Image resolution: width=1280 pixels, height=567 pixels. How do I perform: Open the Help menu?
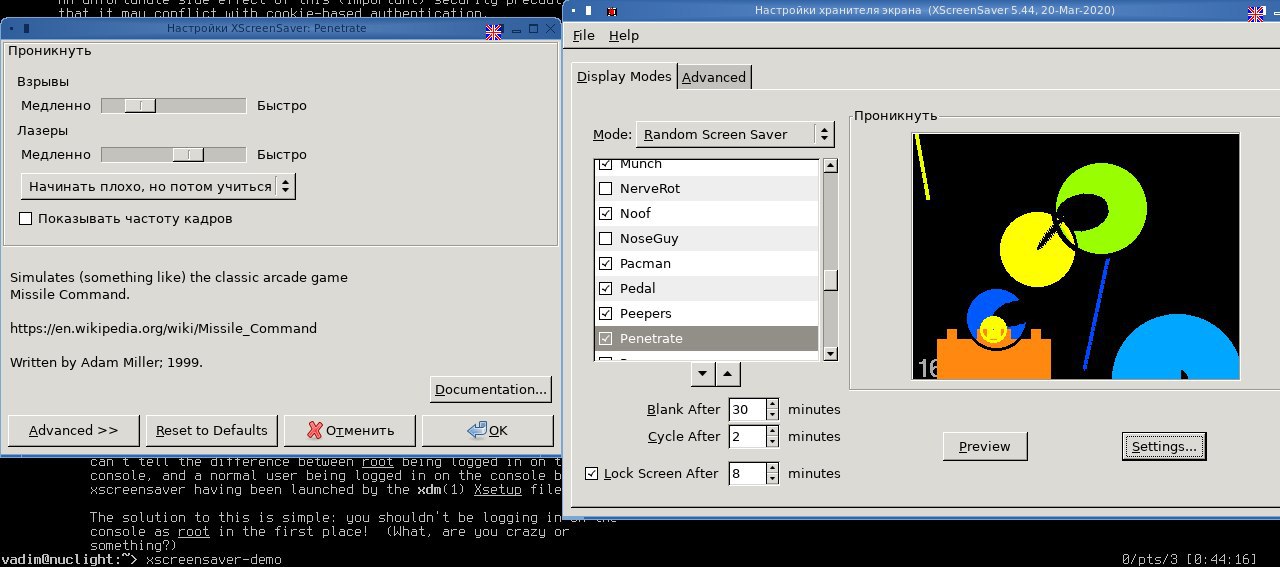[x=624, y=35]
